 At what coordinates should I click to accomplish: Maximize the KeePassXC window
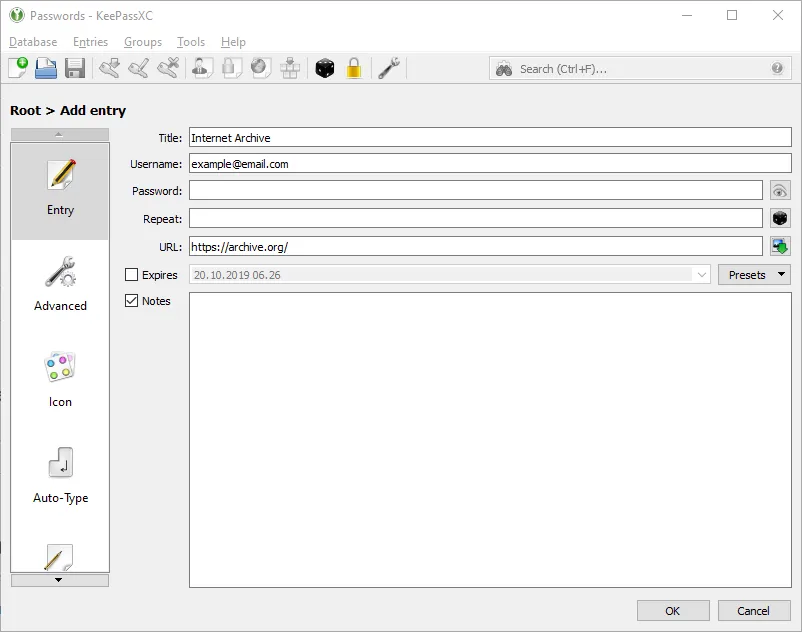click(732, 15)
